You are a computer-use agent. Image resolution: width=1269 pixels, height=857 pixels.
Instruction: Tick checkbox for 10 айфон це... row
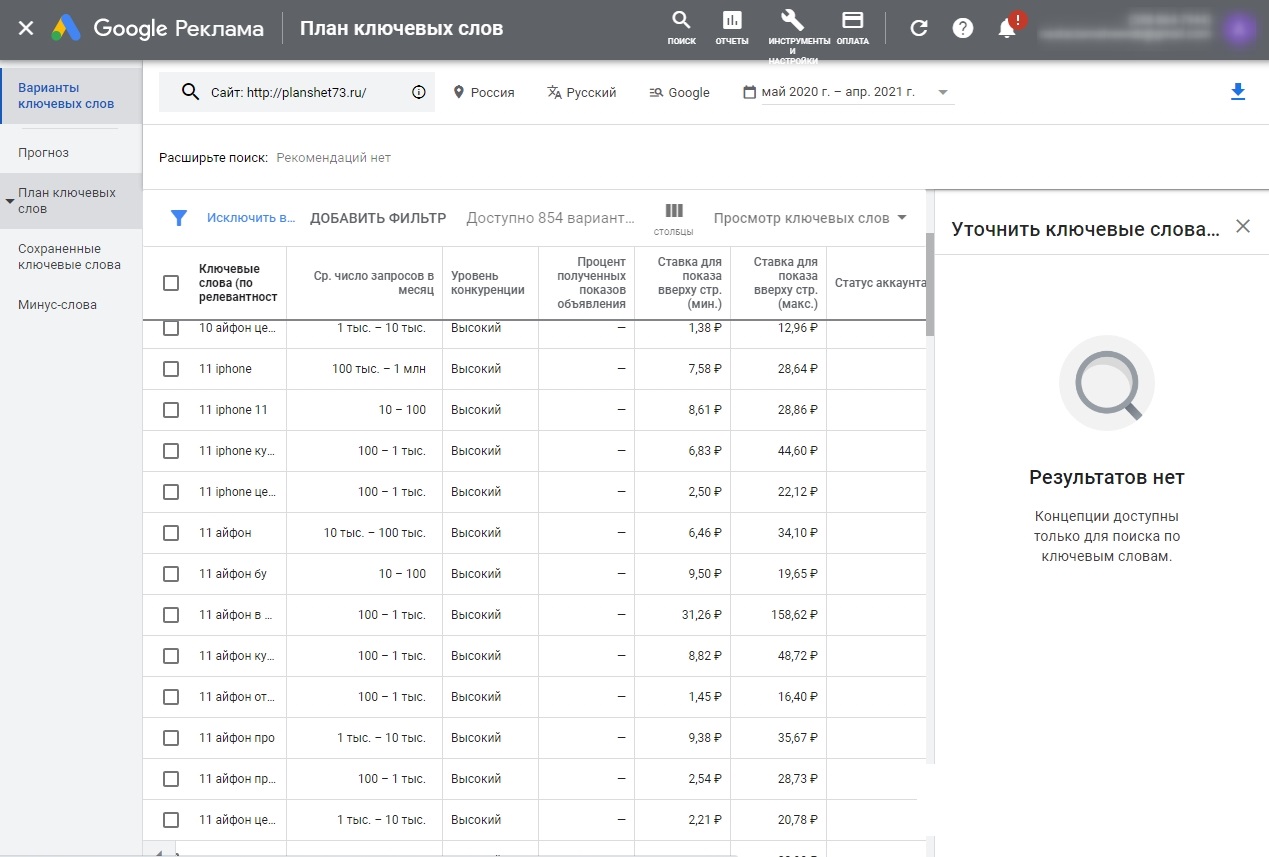(171, 328)
